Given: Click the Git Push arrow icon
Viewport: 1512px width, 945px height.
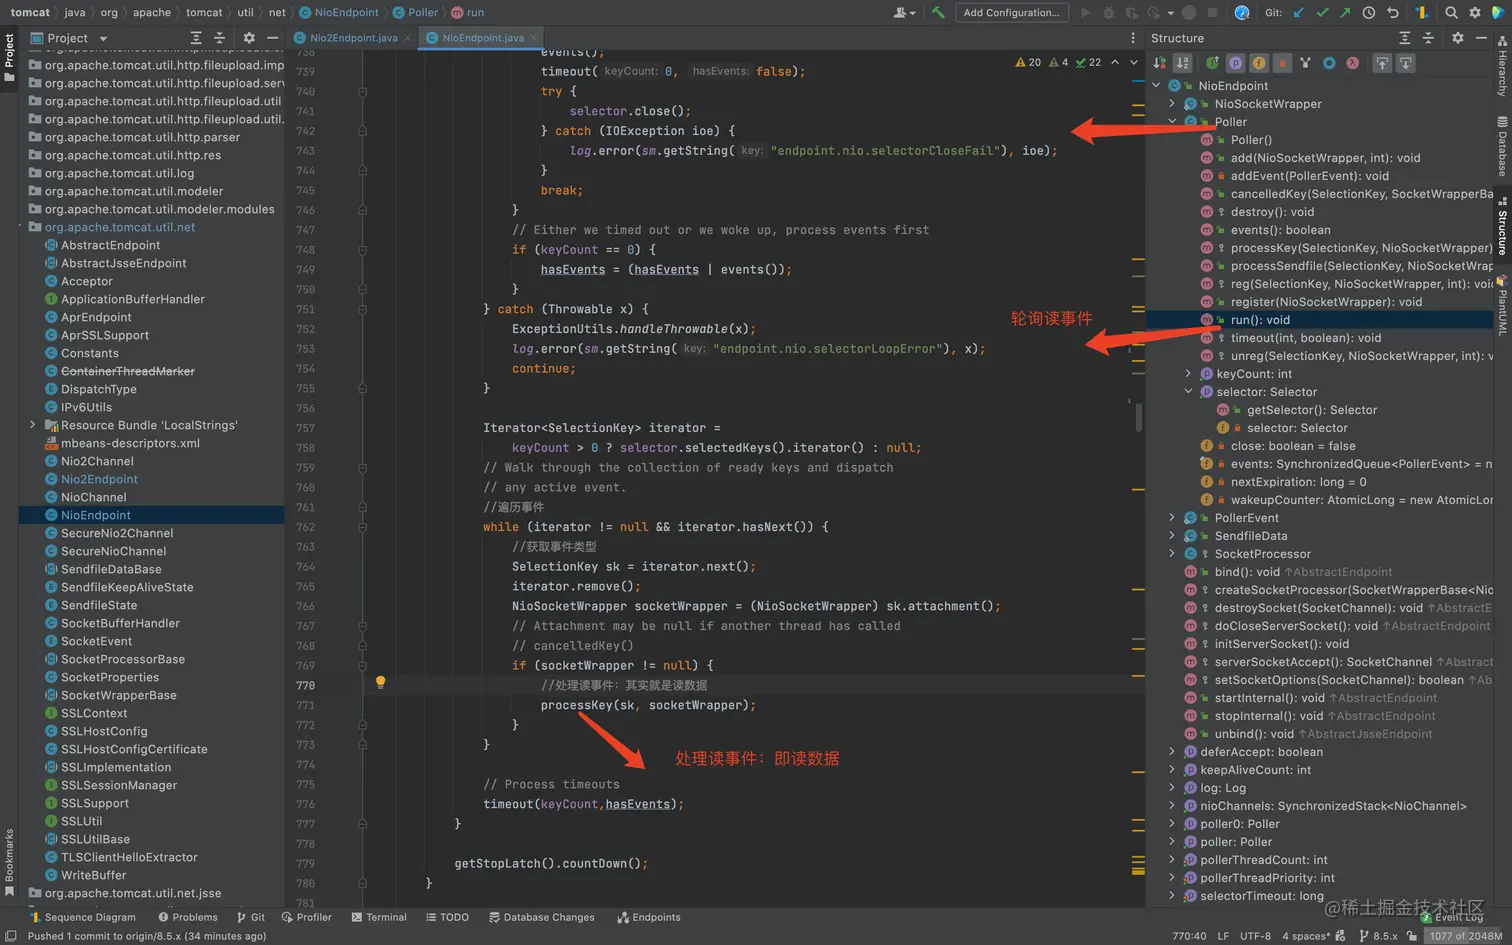Looking at the screenshot, I should tap(1345, 13).
